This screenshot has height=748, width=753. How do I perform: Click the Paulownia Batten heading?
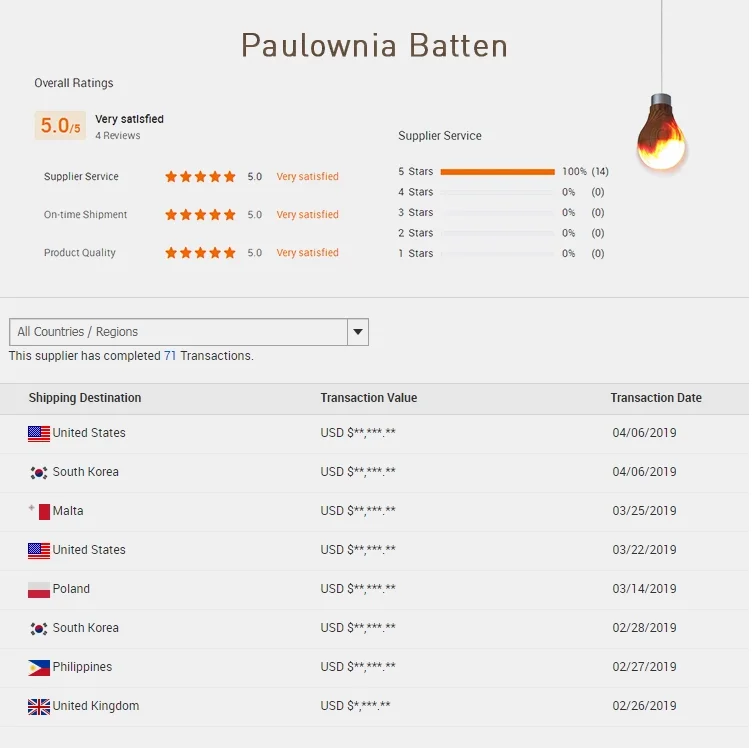pos(374,46)
